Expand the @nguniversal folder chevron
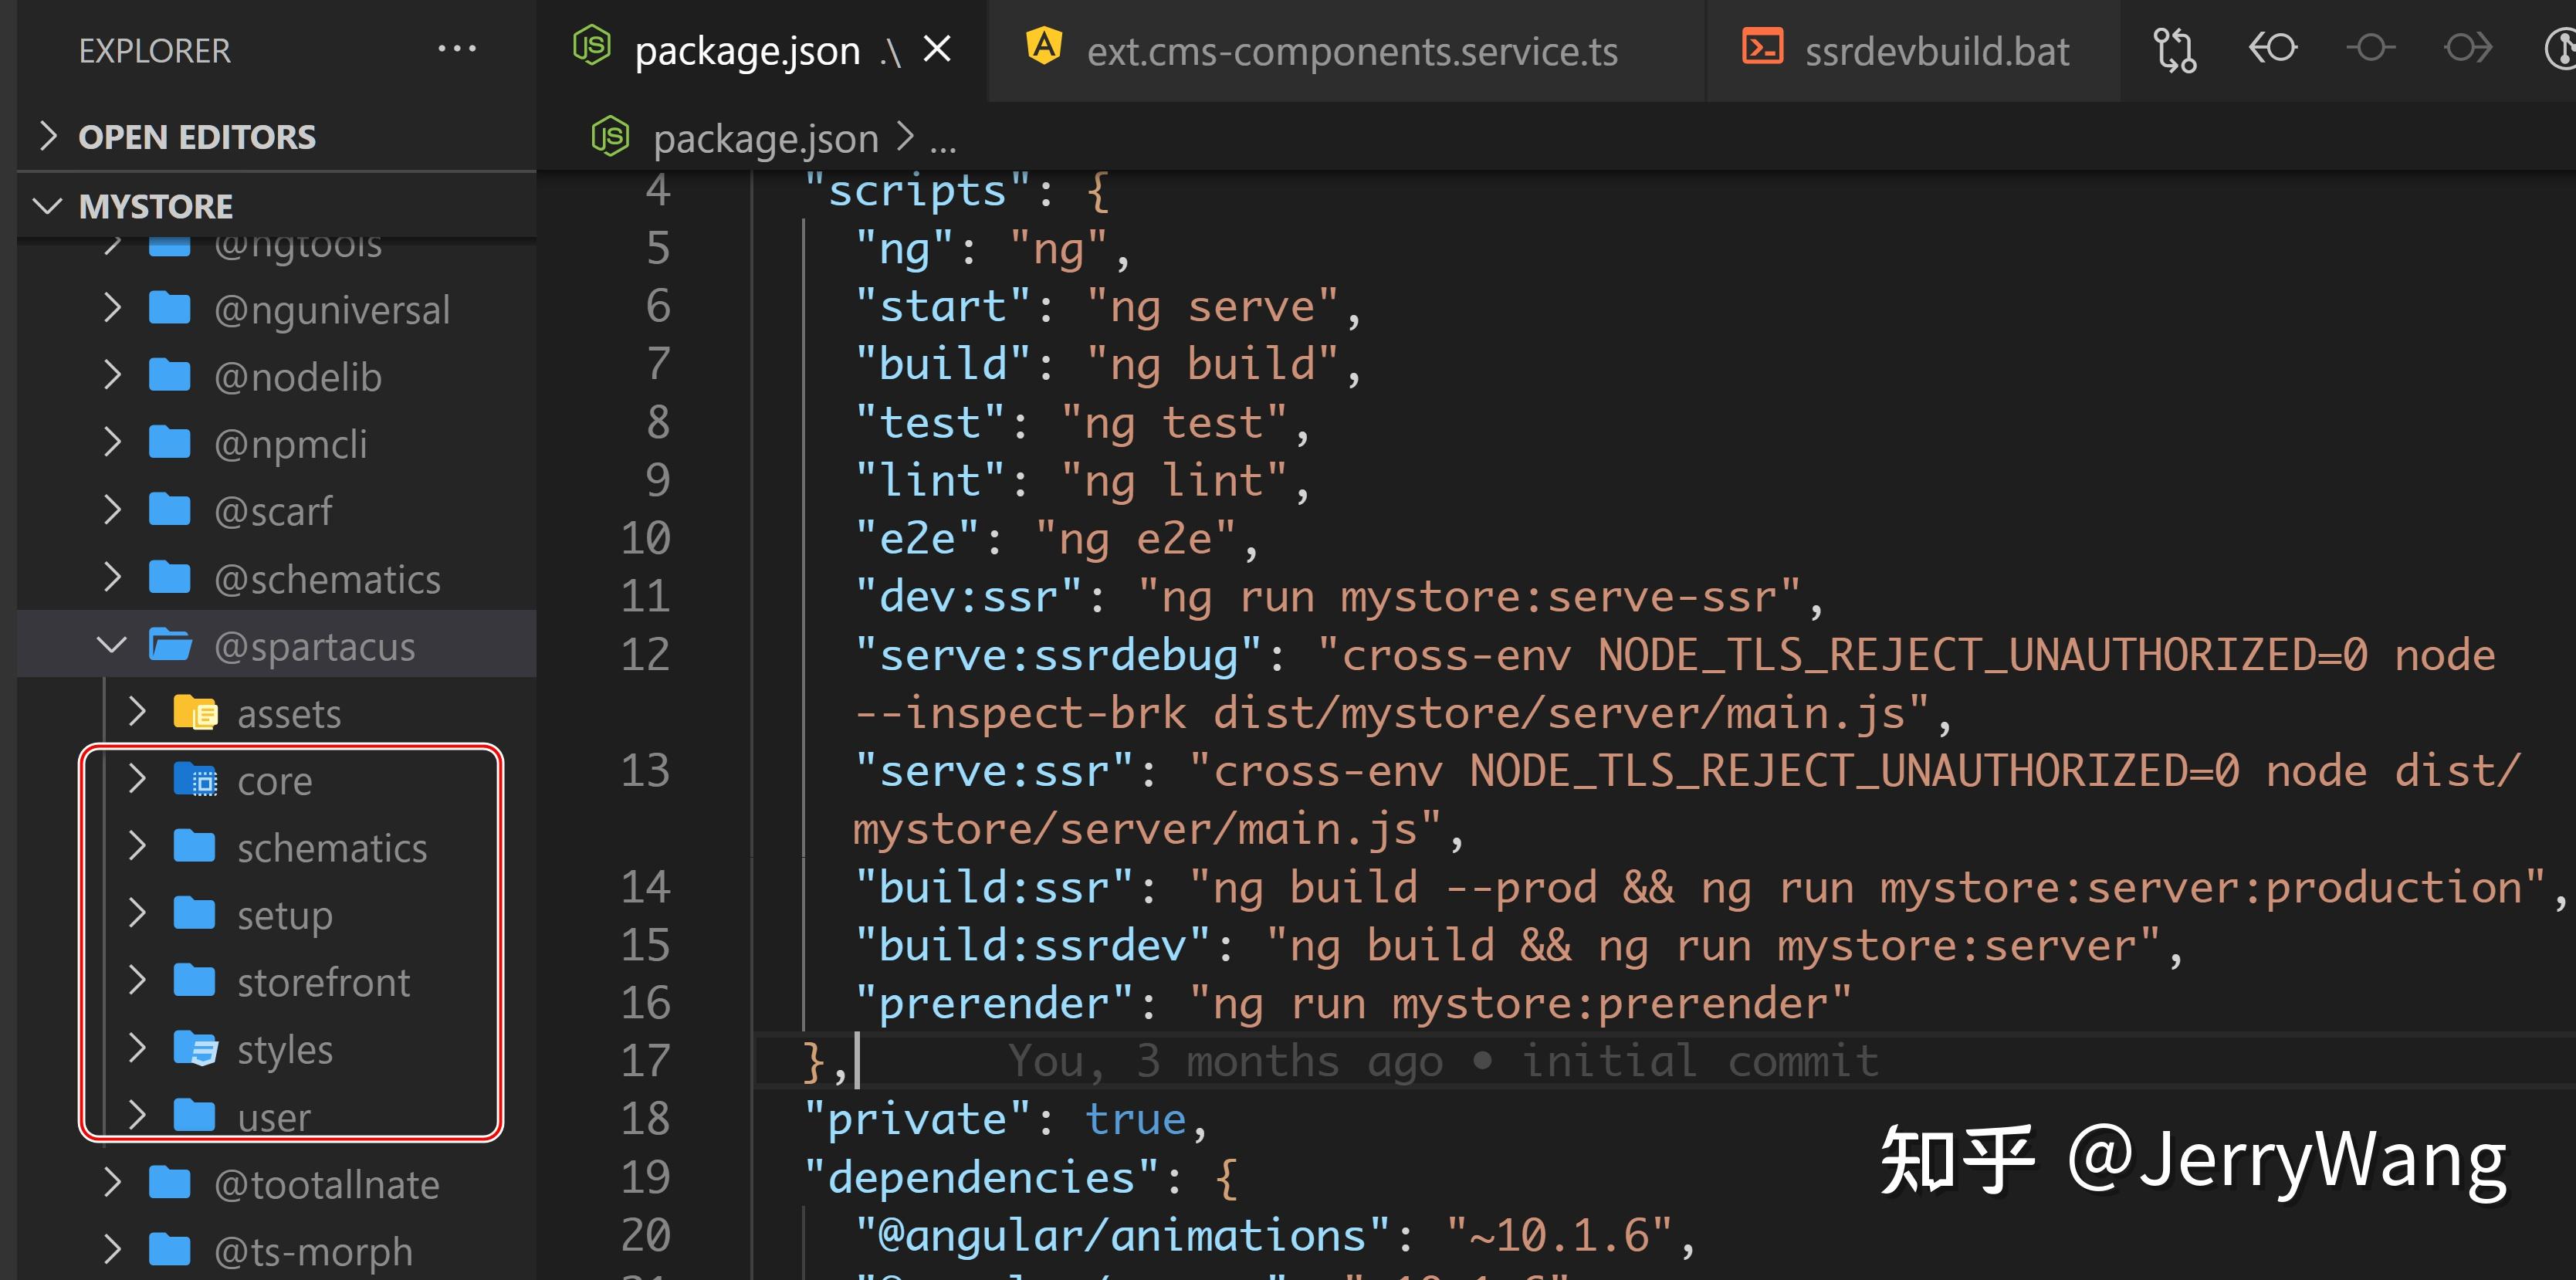Screen dimensions: 2576x1280 coord(113,309)
